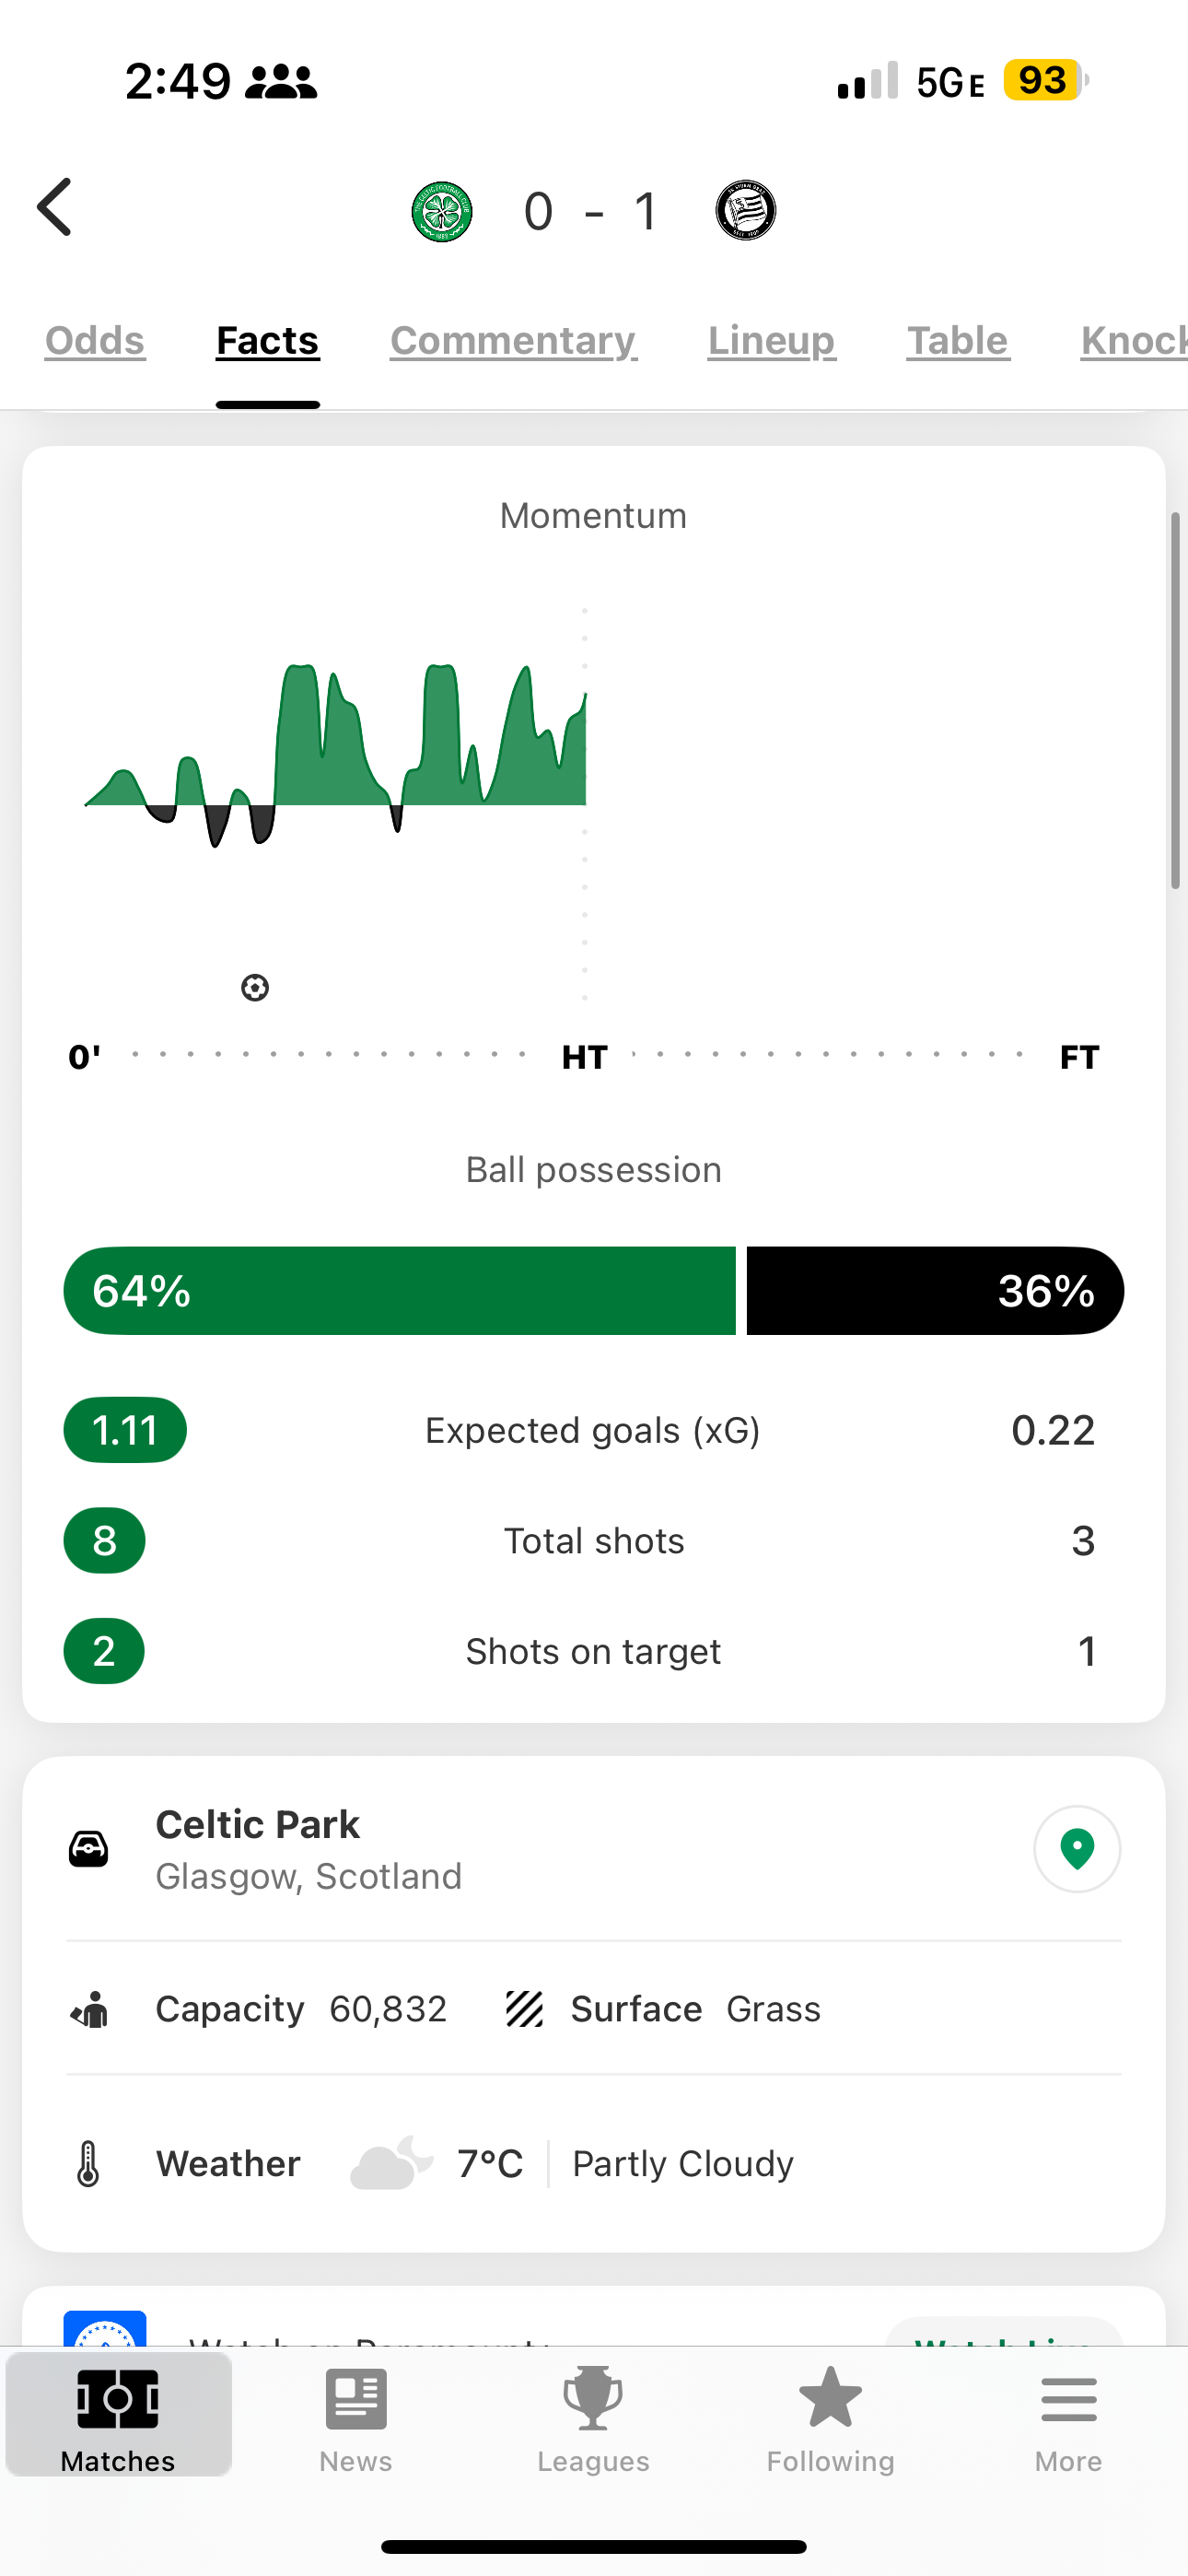Tap the Sturm Graz club crest
The height and width of the screenshot is (2576, 1188).
pos(746,211)
